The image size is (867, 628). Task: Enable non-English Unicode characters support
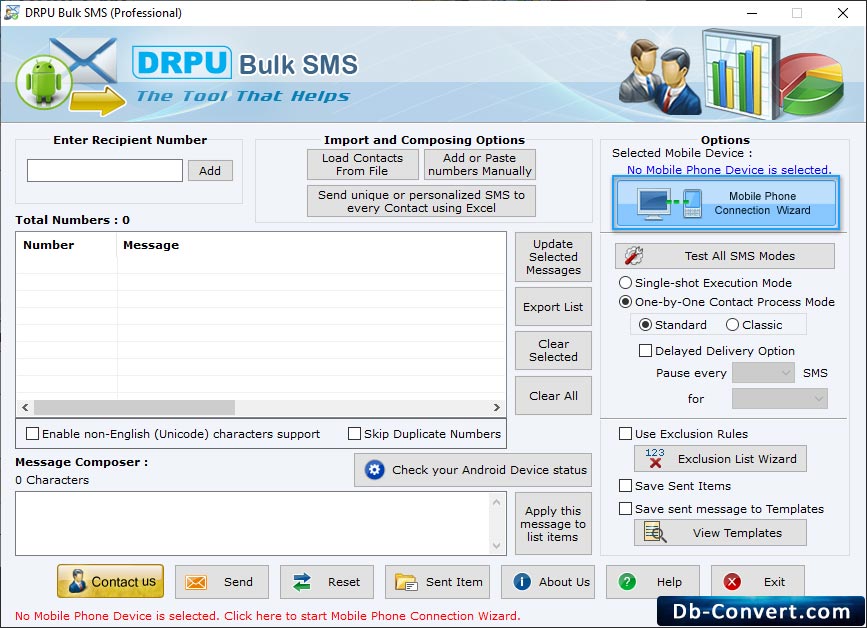(x=33, y=434)
